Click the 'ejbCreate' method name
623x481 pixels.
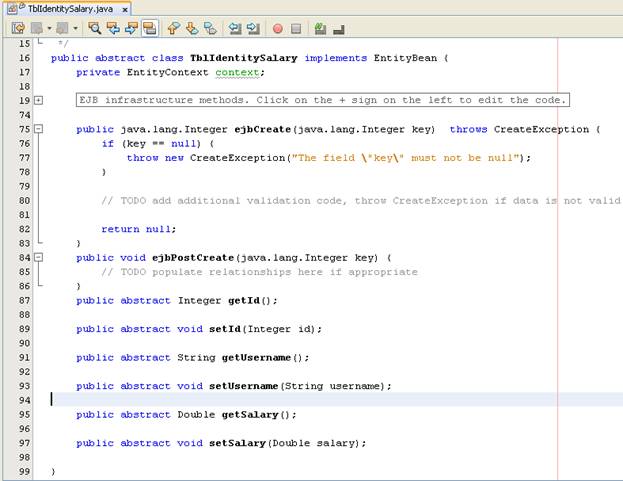click(263, 129)
